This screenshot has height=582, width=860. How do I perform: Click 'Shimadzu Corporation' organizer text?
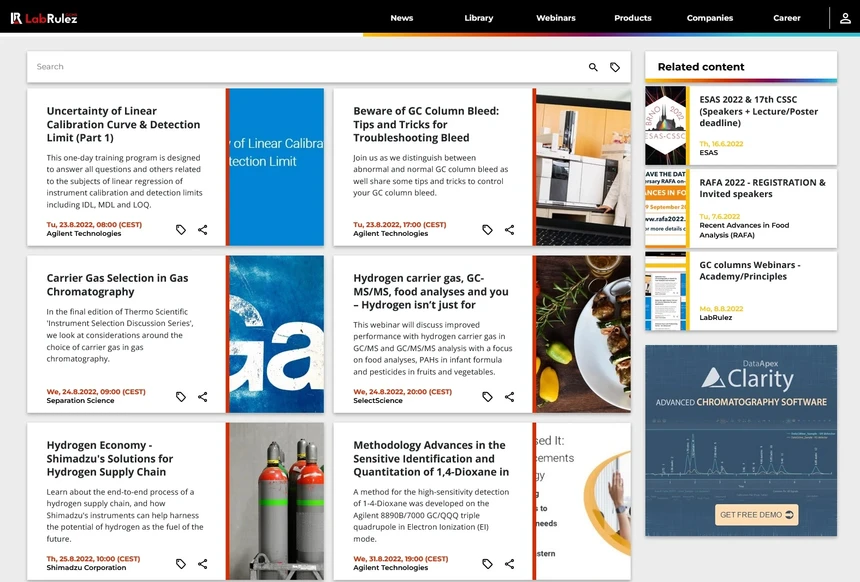click(86, 567)
